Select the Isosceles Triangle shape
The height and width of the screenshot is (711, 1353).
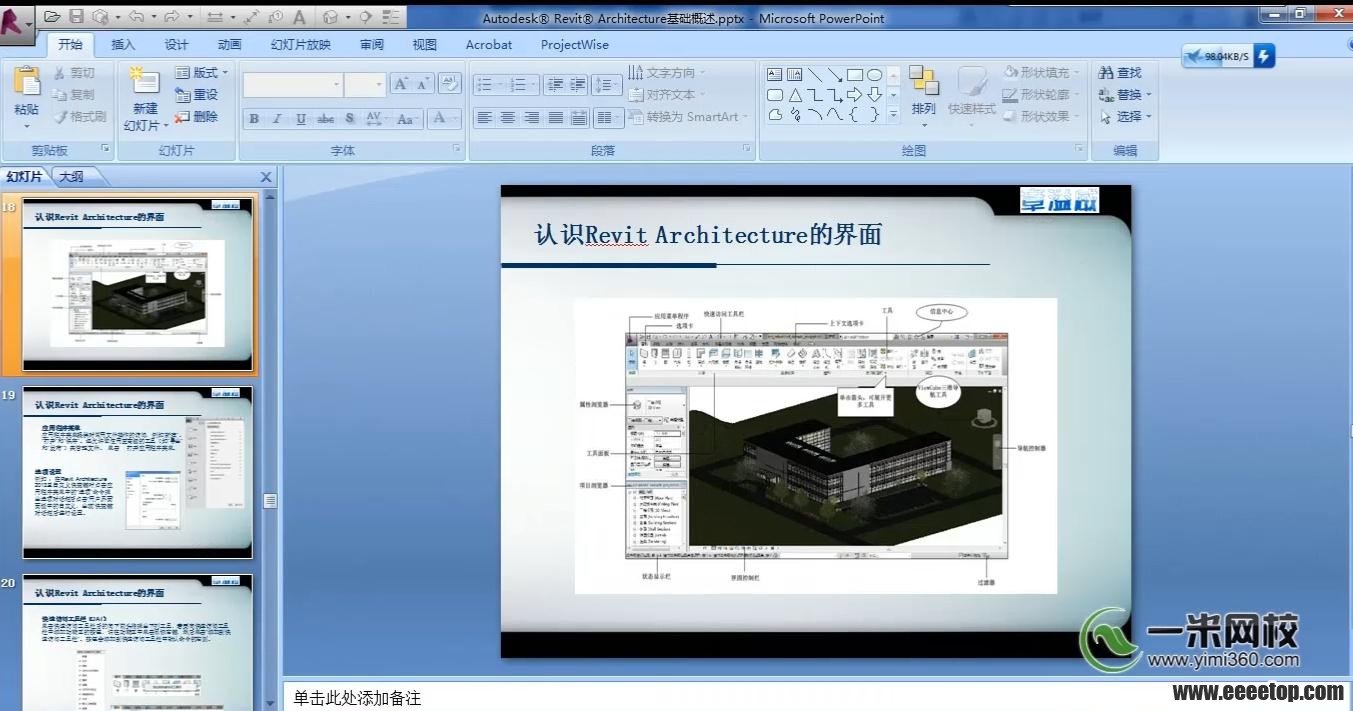tap(795, 95)
